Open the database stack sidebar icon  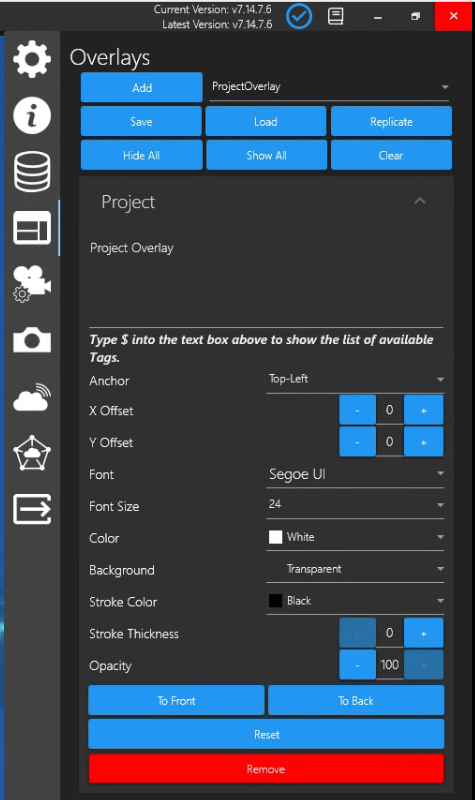point(32,171)
